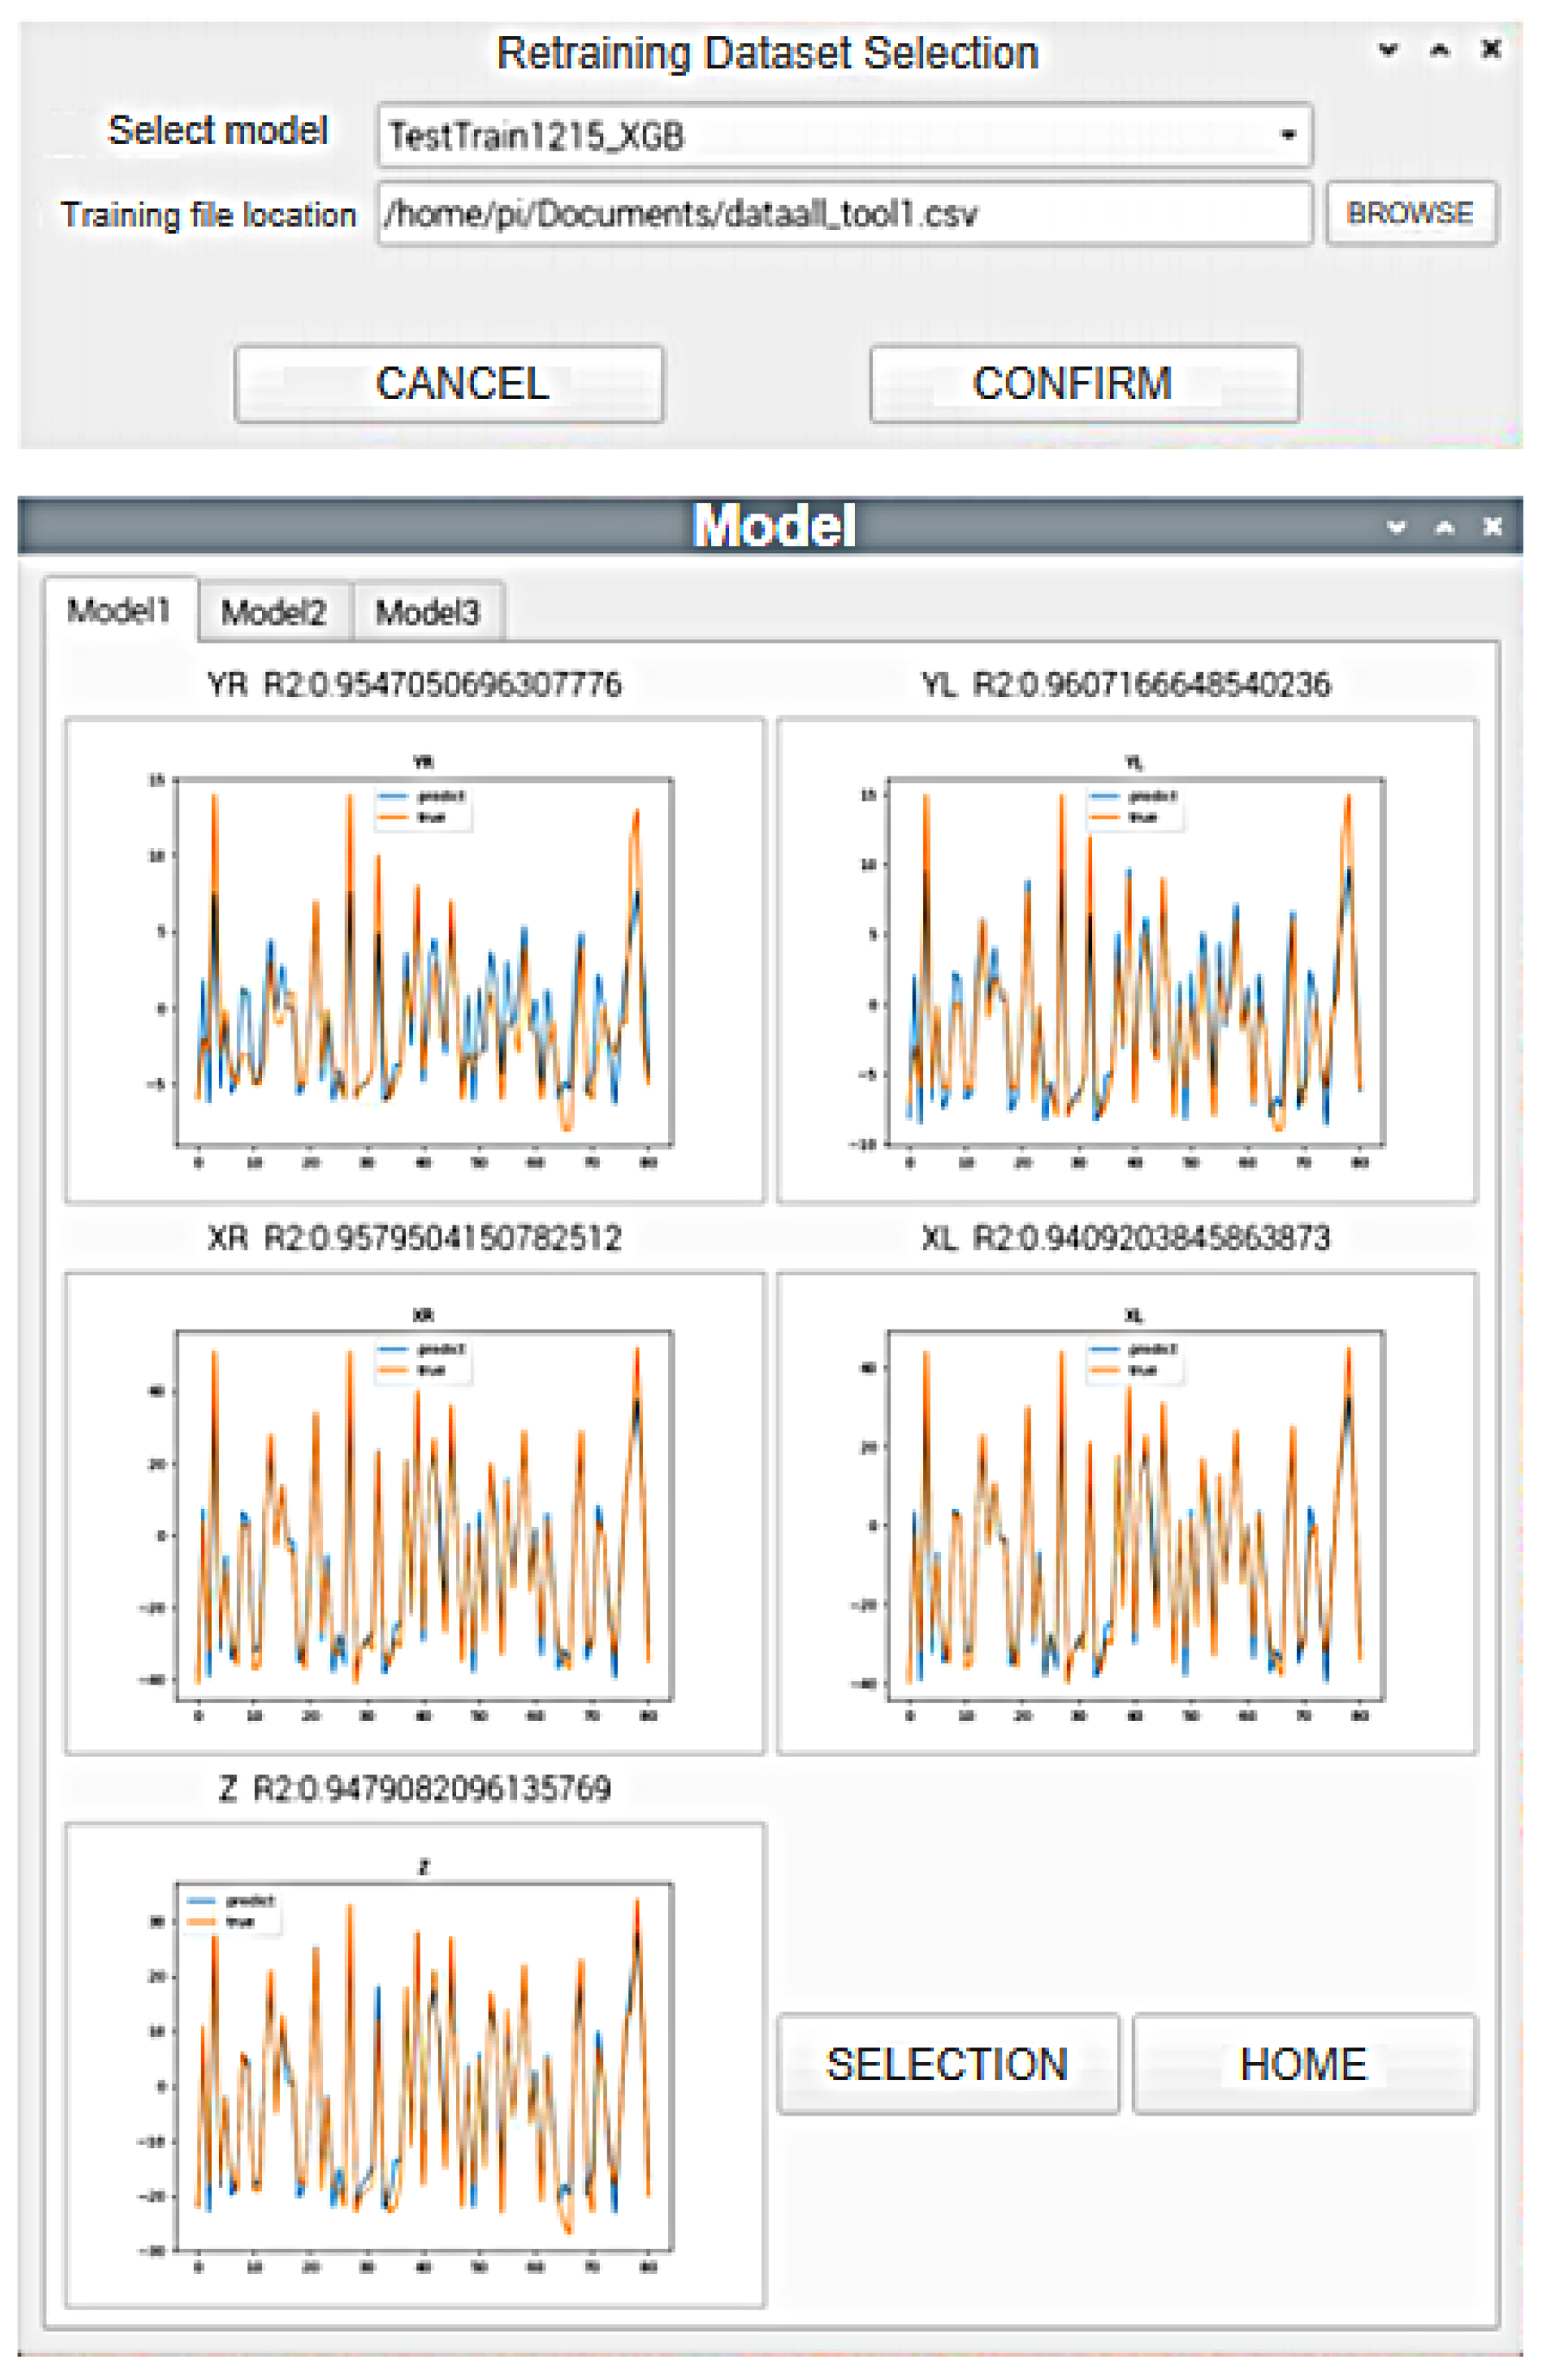
Task: Open the Model2 tab
Action: tap(273, 612)
